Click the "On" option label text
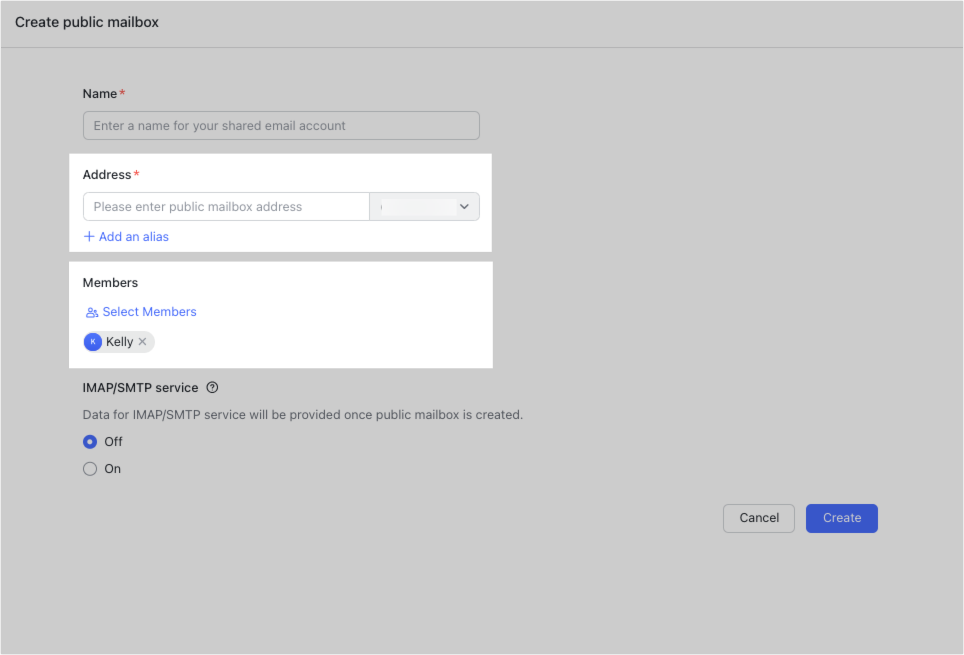The image size is (964, 655). coord(113,469)
